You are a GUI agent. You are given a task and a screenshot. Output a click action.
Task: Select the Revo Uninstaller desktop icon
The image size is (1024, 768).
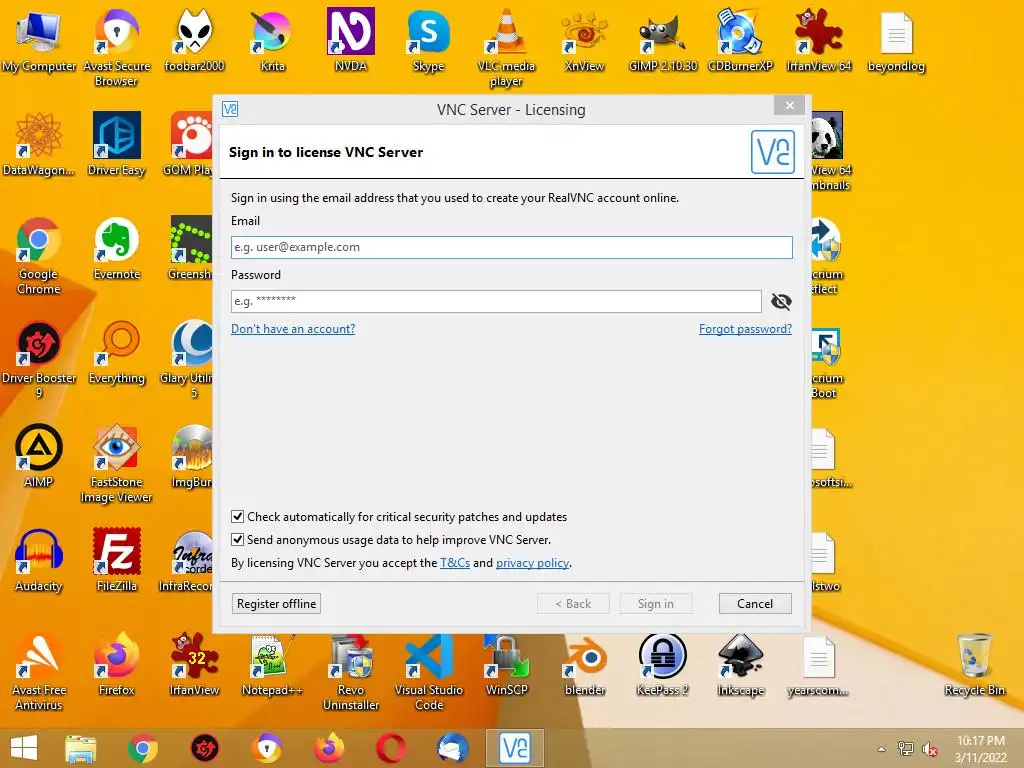coord(351,672)
